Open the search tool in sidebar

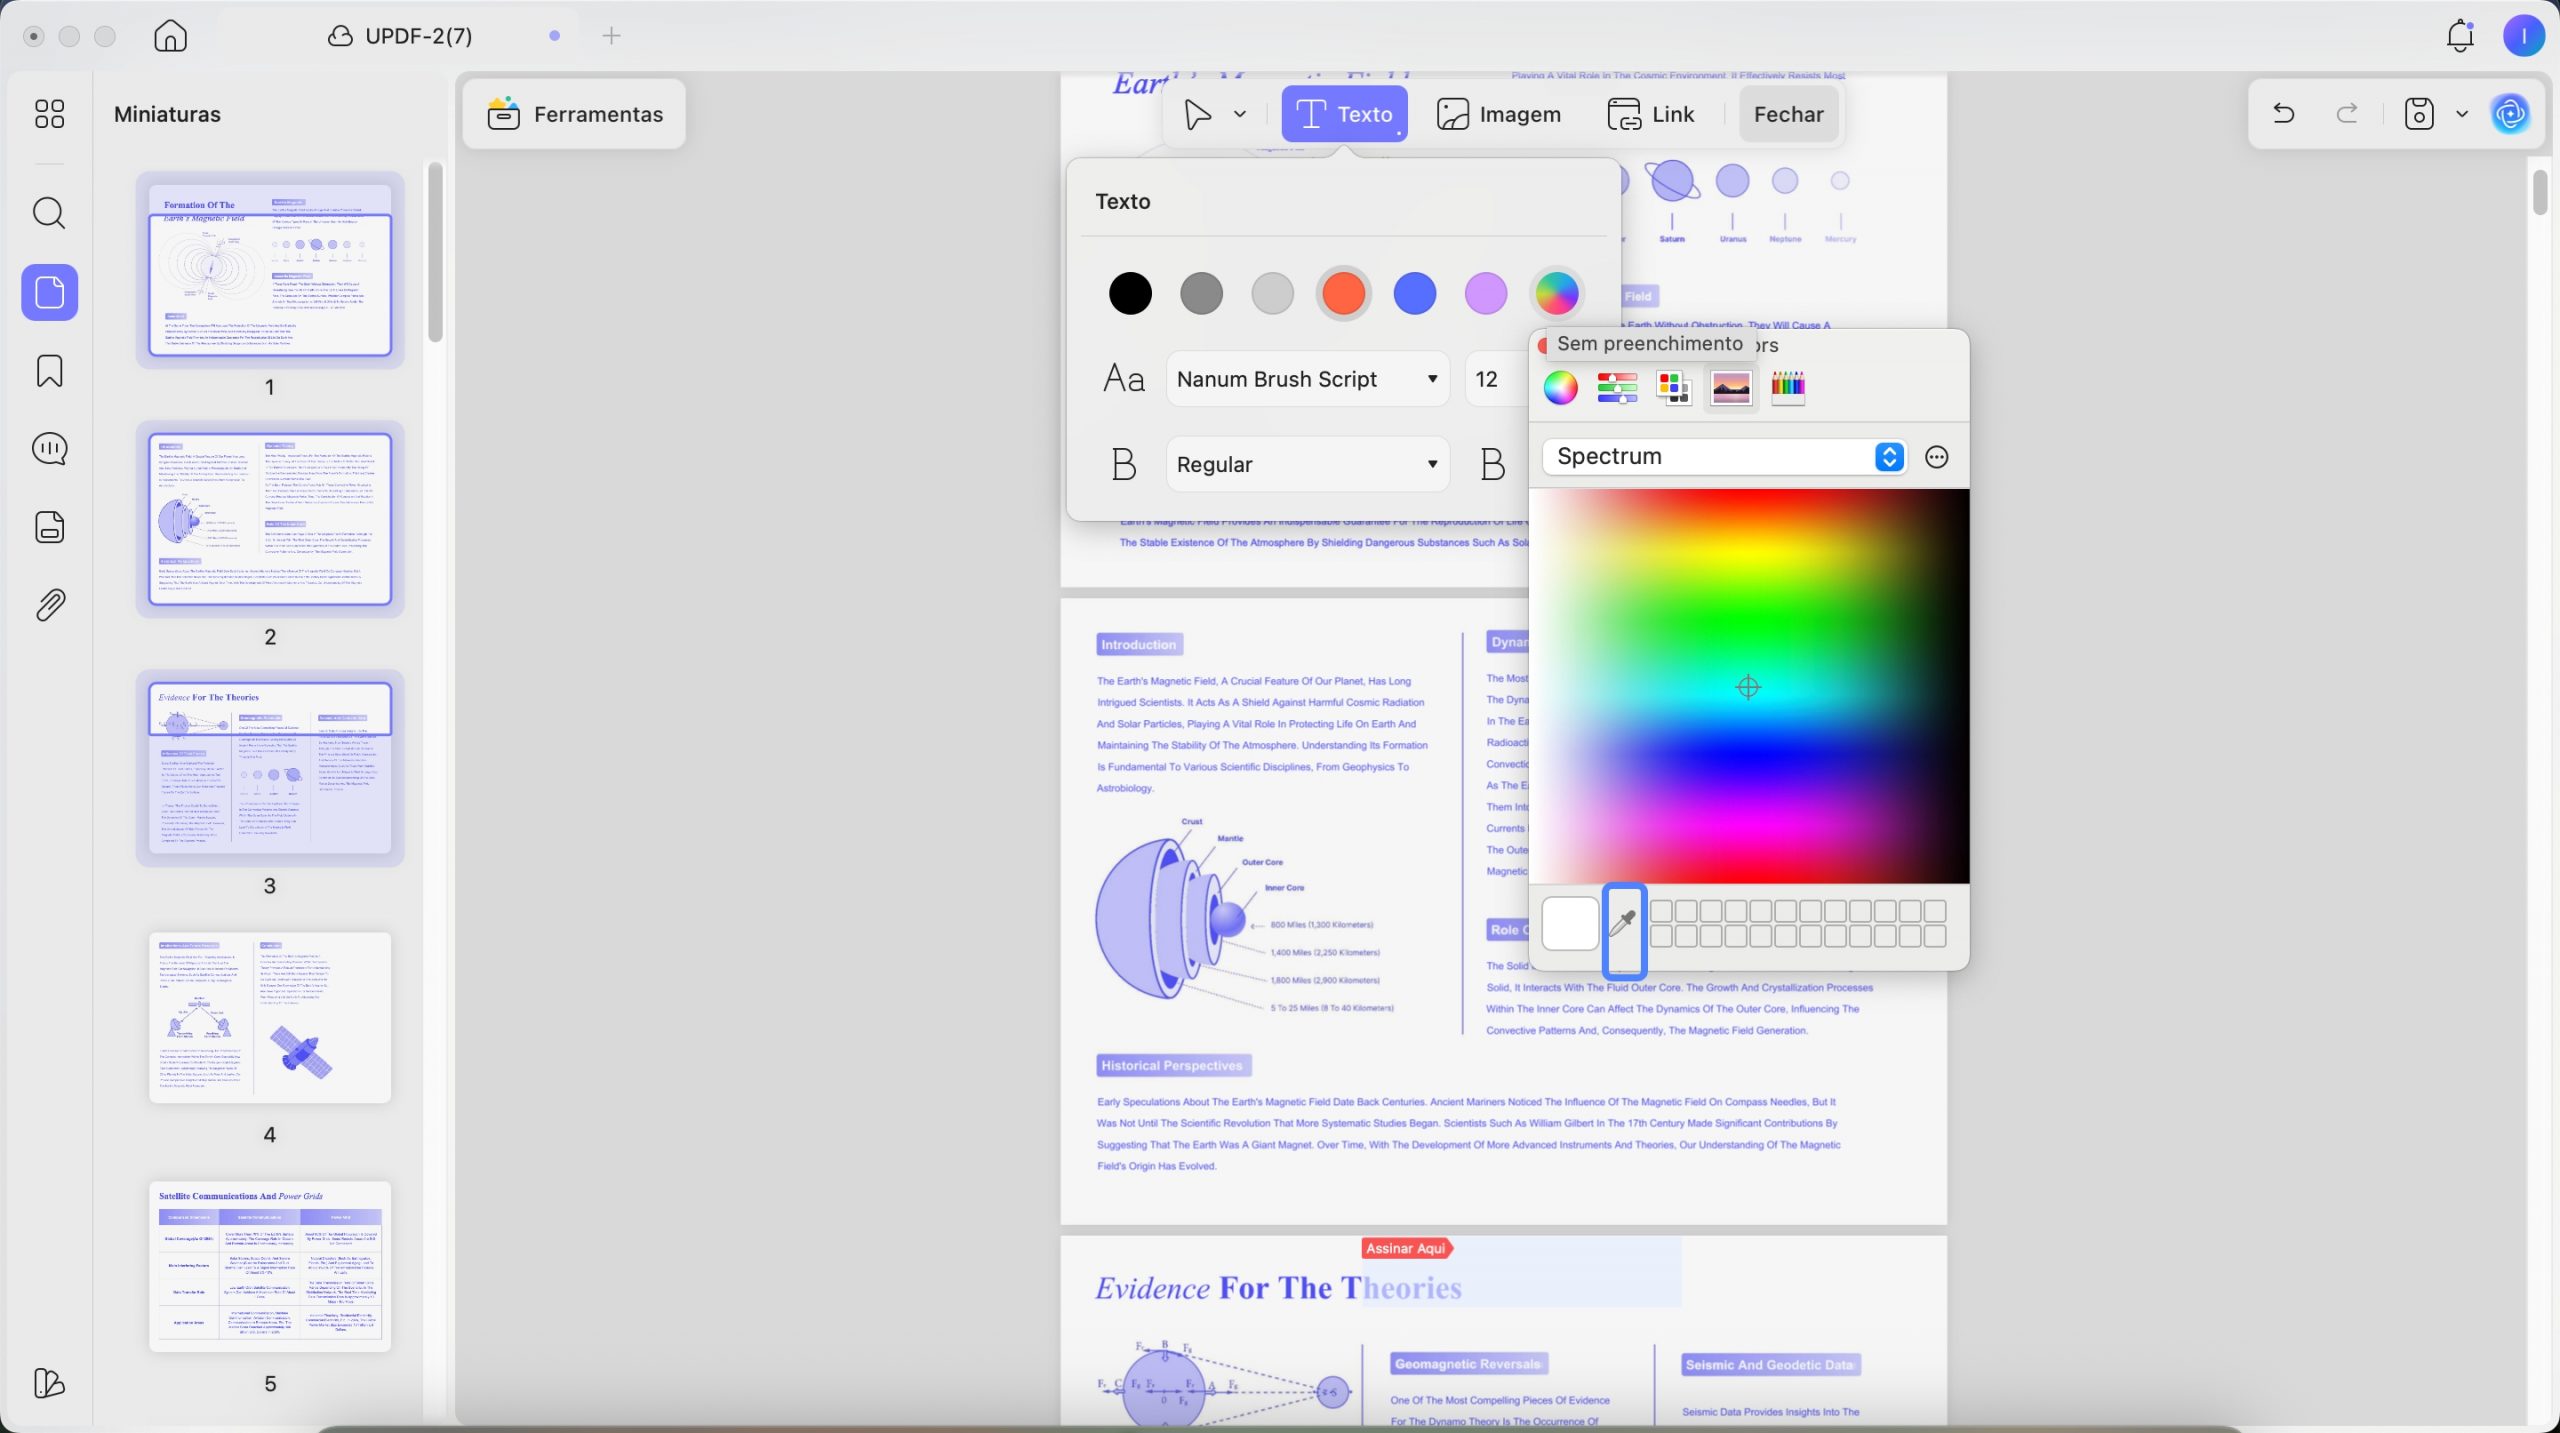tap(49, 213)
